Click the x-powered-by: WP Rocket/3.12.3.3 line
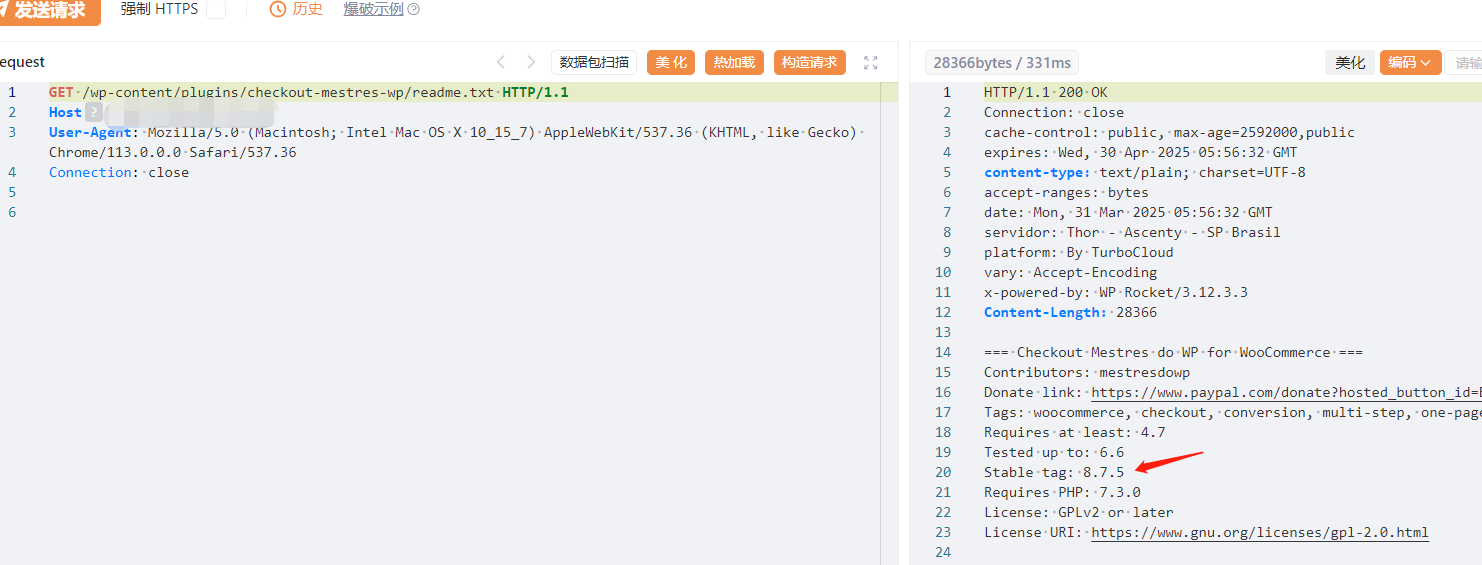The width and height of the screenshot is (1482, 565). coord(1116,292)
